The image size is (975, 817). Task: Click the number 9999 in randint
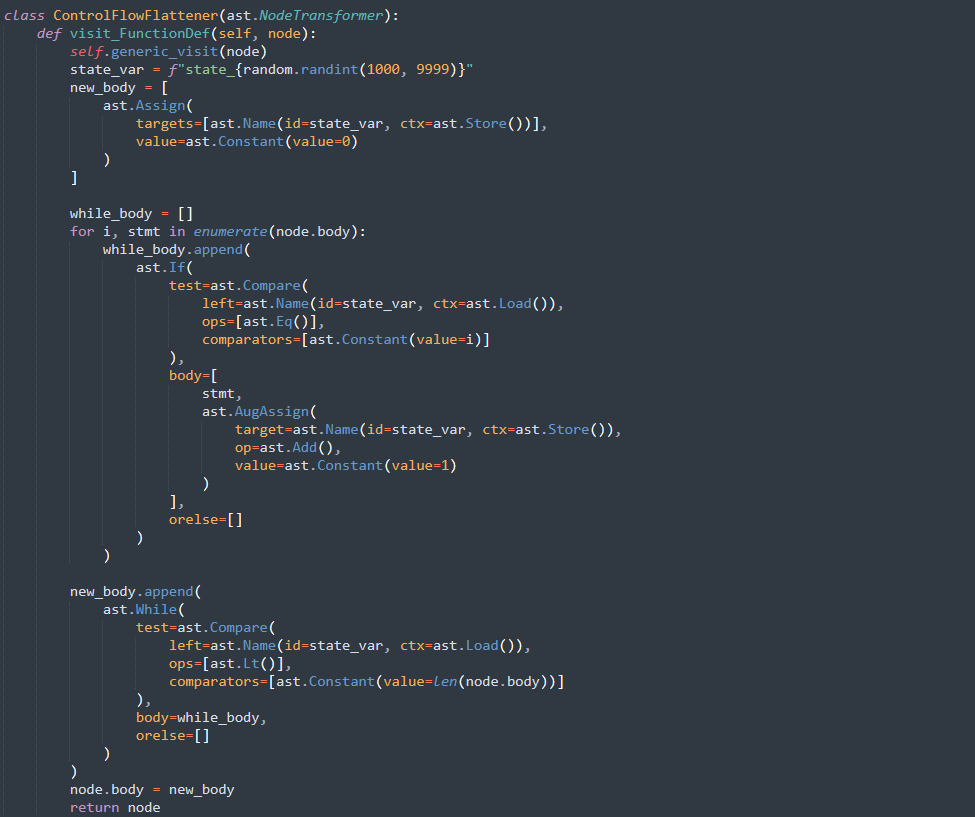[433, 70]
